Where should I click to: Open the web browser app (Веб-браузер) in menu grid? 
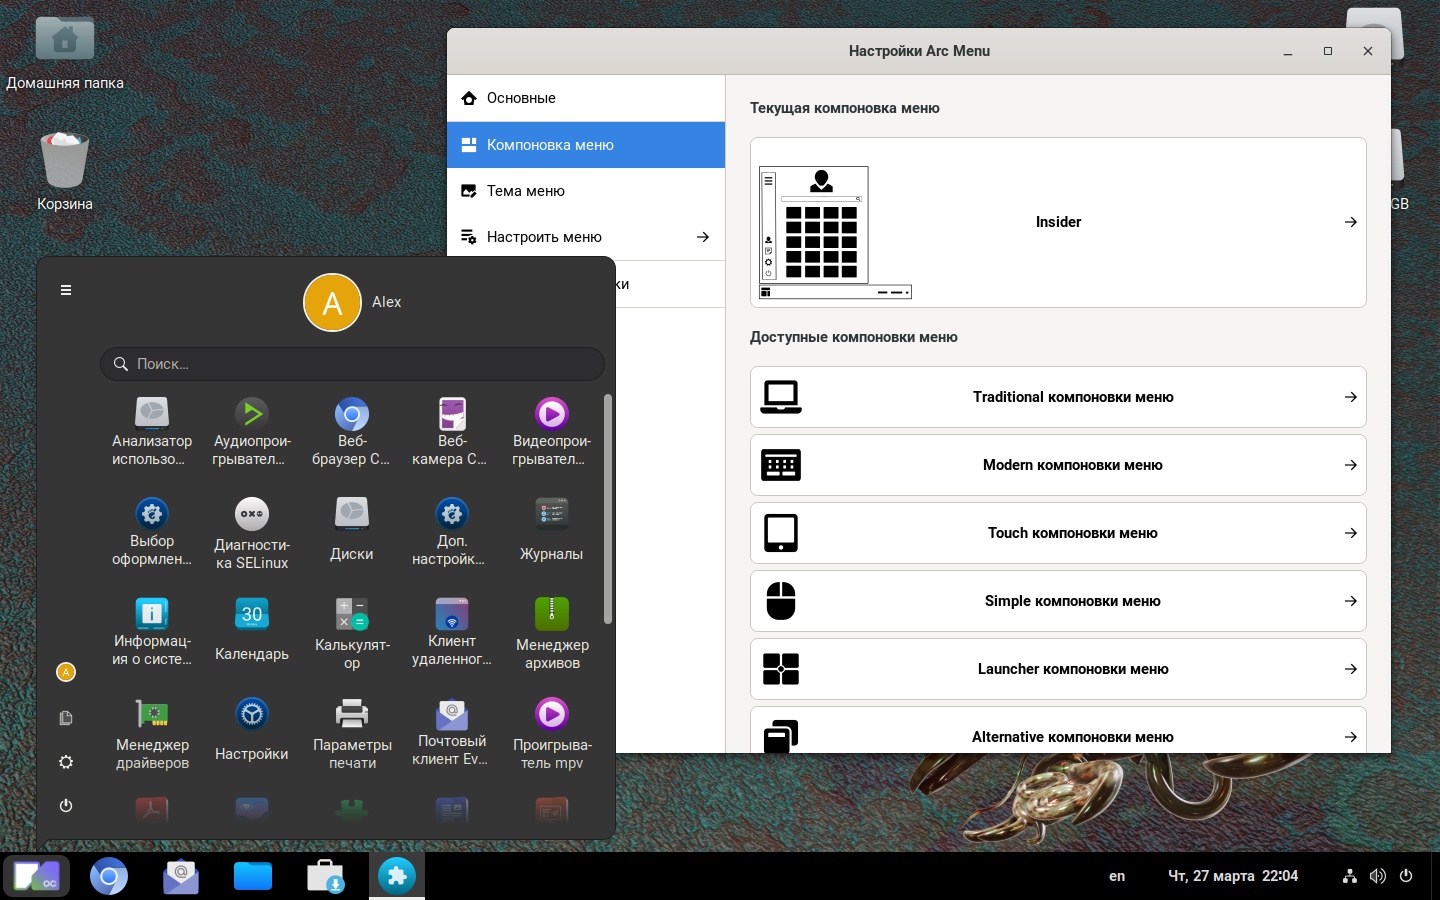click(352, 432)
